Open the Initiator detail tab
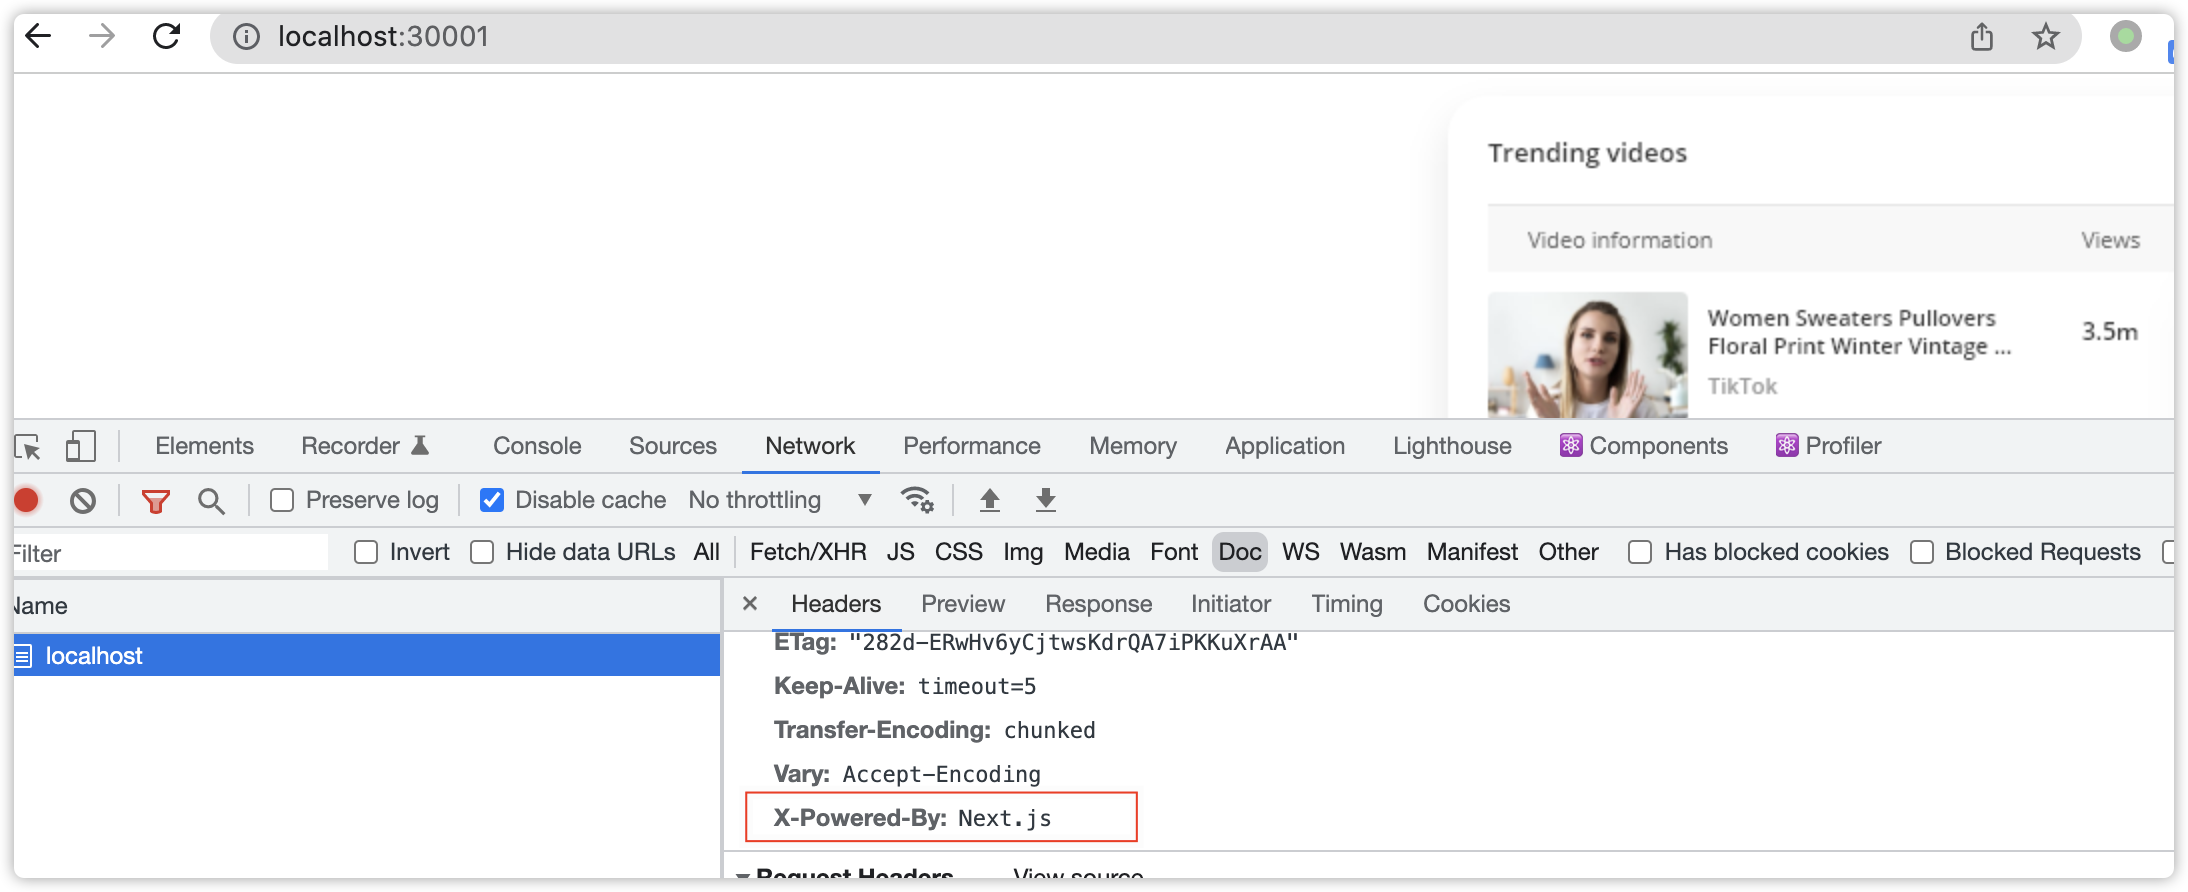 (1231, 604)
